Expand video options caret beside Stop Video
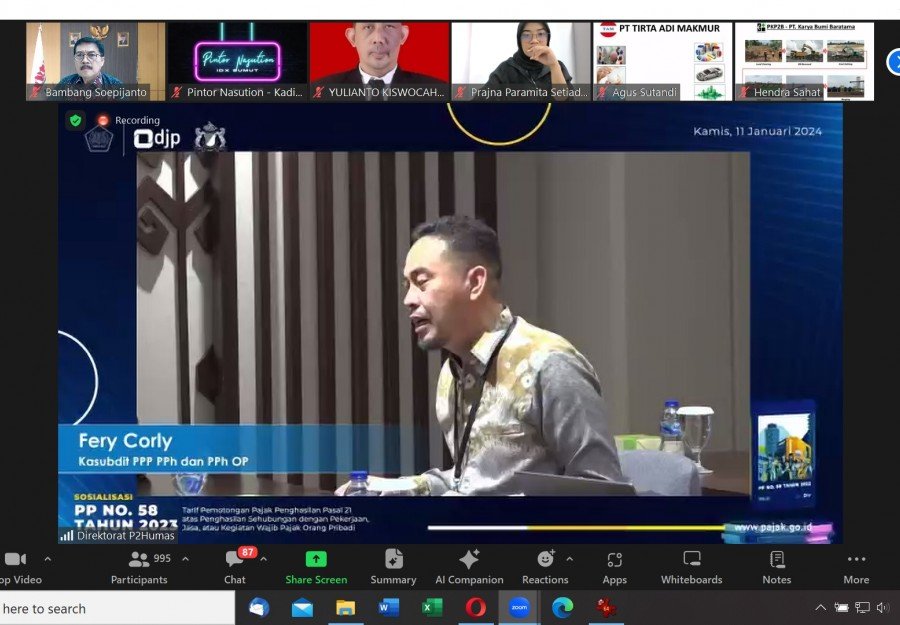Screen dimensions: 900x625 pos(47,559)
